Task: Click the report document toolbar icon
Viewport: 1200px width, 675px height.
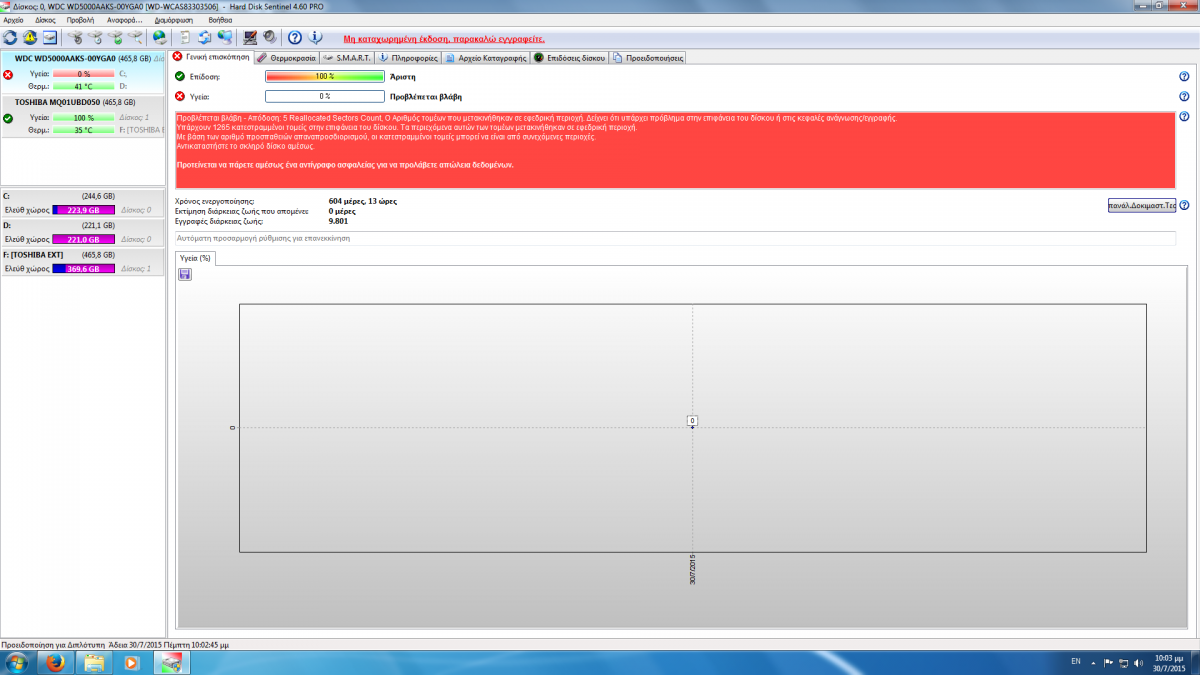Action: pos(184,38)
